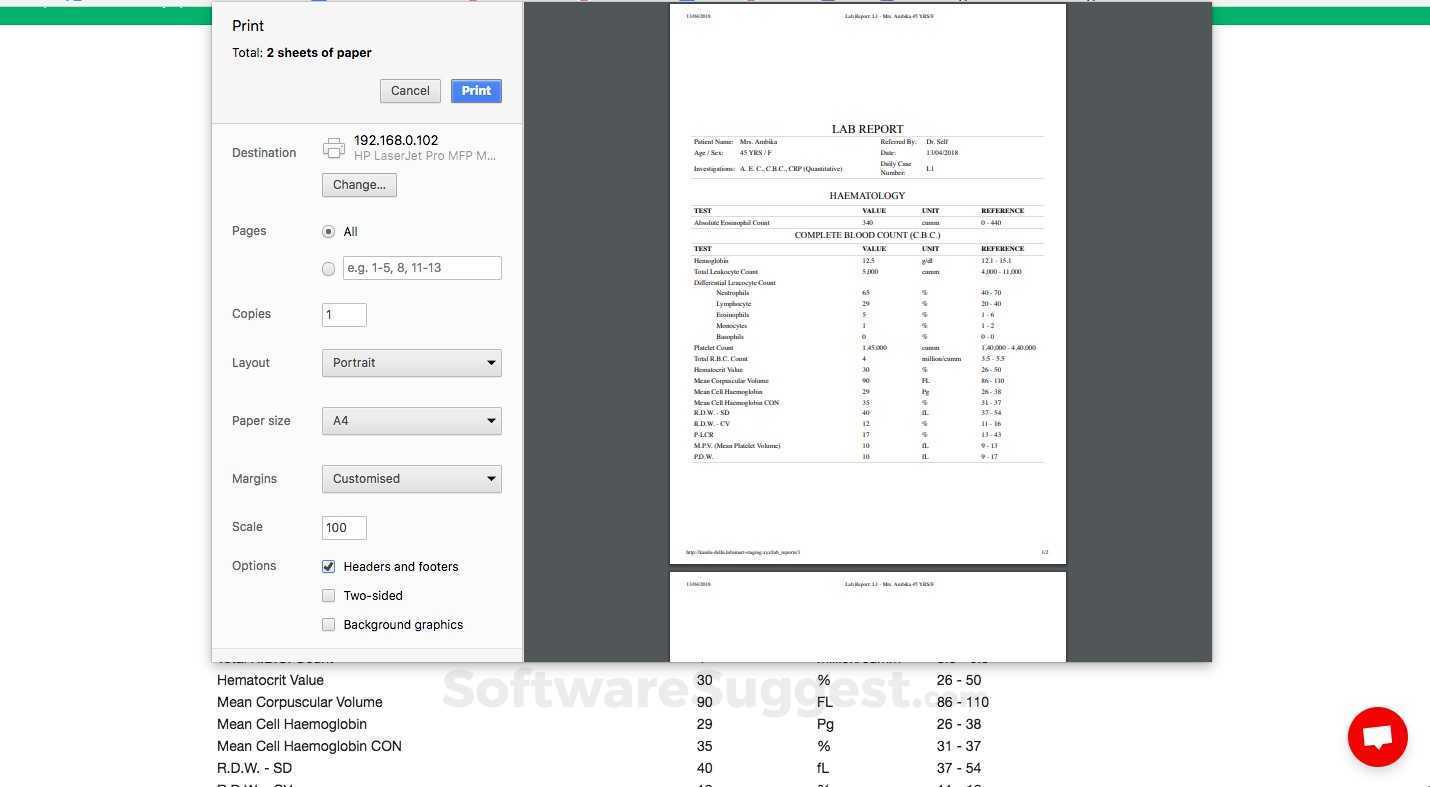Uncheck the Headers and footers checkbox
This screenshot has height=787, width=1430.
tap(328, 566)
